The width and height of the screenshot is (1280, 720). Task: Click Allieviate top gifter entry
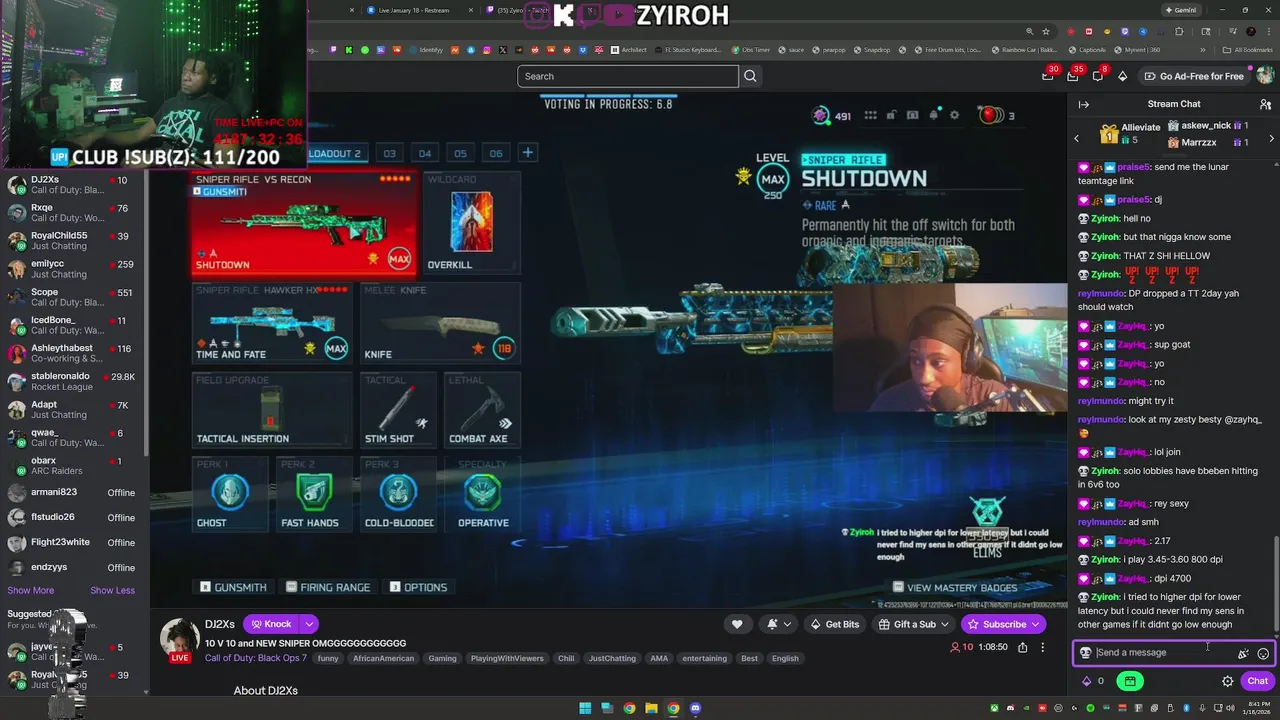point(1131,133)
